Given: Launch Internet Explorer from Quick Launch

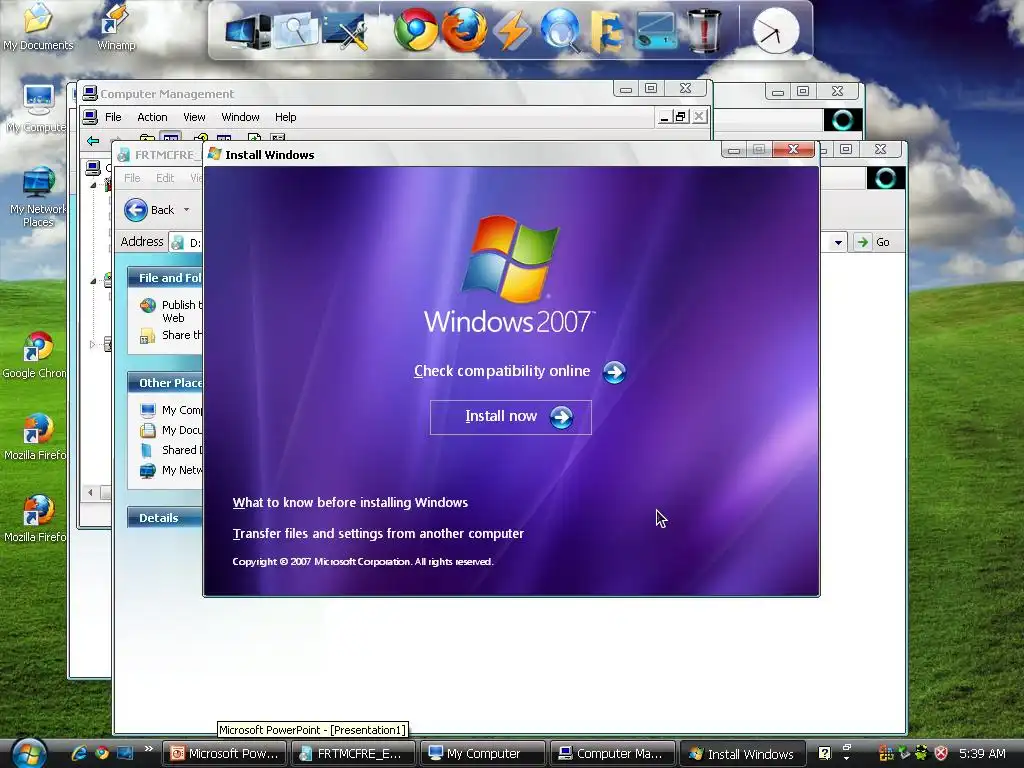Looking at the screenshot, I should pos(79,753).
